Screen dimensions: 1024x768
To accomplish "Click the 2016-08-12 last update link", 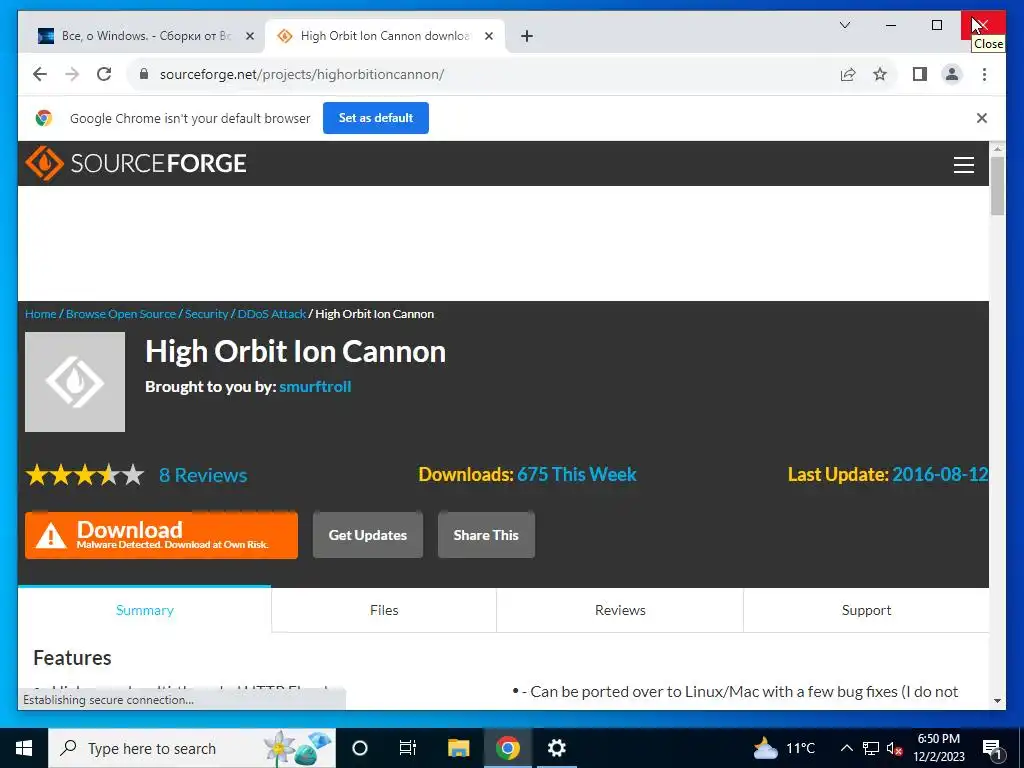I will coord(940,474).
